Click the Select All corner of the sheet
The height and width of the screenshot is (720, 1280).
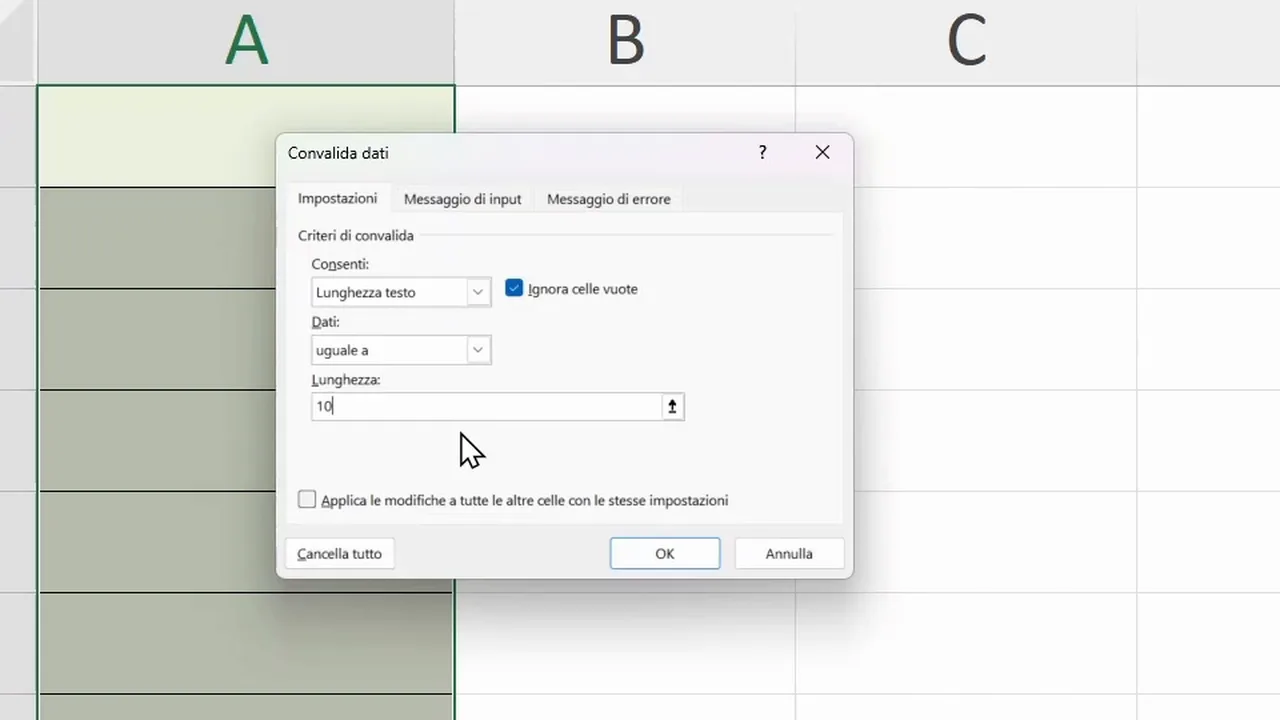[18, 42]
